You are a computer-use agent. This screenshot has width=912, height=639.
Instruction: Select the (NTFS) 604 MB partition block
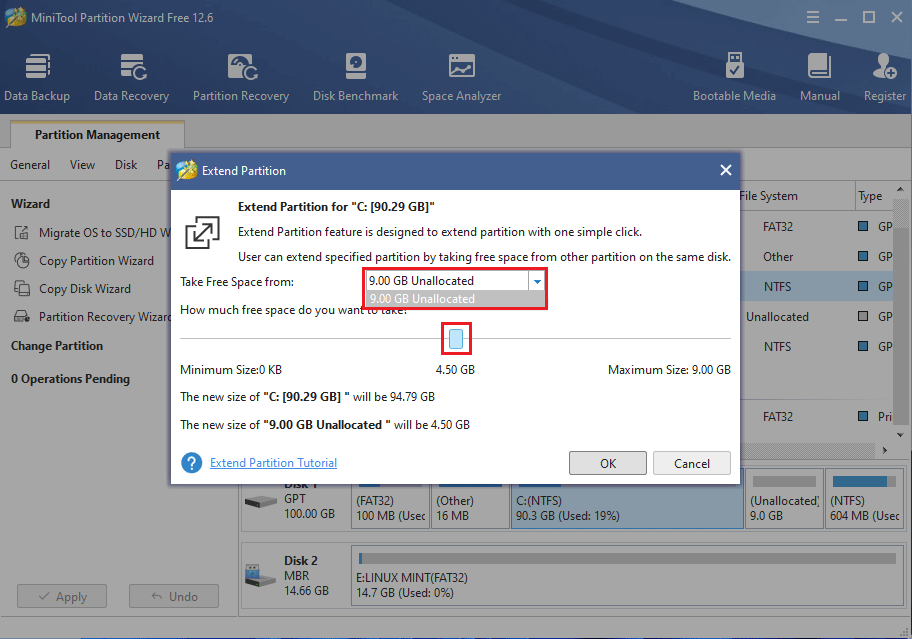coord(864,500)
